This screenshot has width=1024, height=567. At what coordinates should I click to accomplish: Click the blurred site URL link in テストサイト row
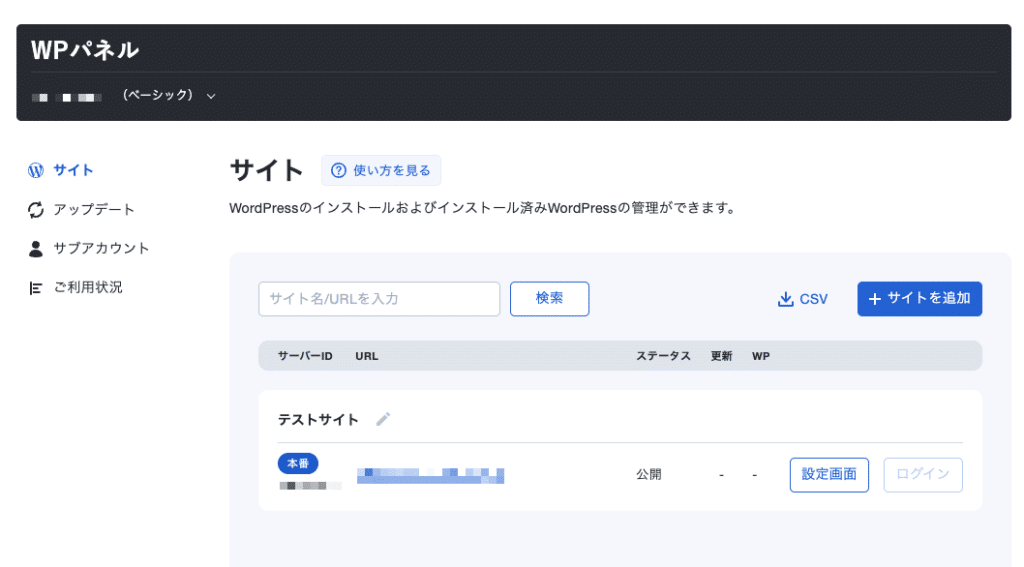[x=430, y=476]
